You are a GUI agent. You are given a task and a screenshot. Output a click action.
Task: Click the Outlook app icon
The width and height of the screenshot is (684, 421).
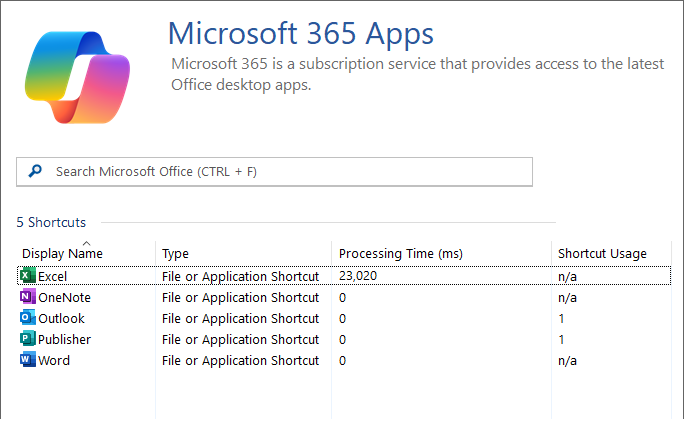coord(28,318)
